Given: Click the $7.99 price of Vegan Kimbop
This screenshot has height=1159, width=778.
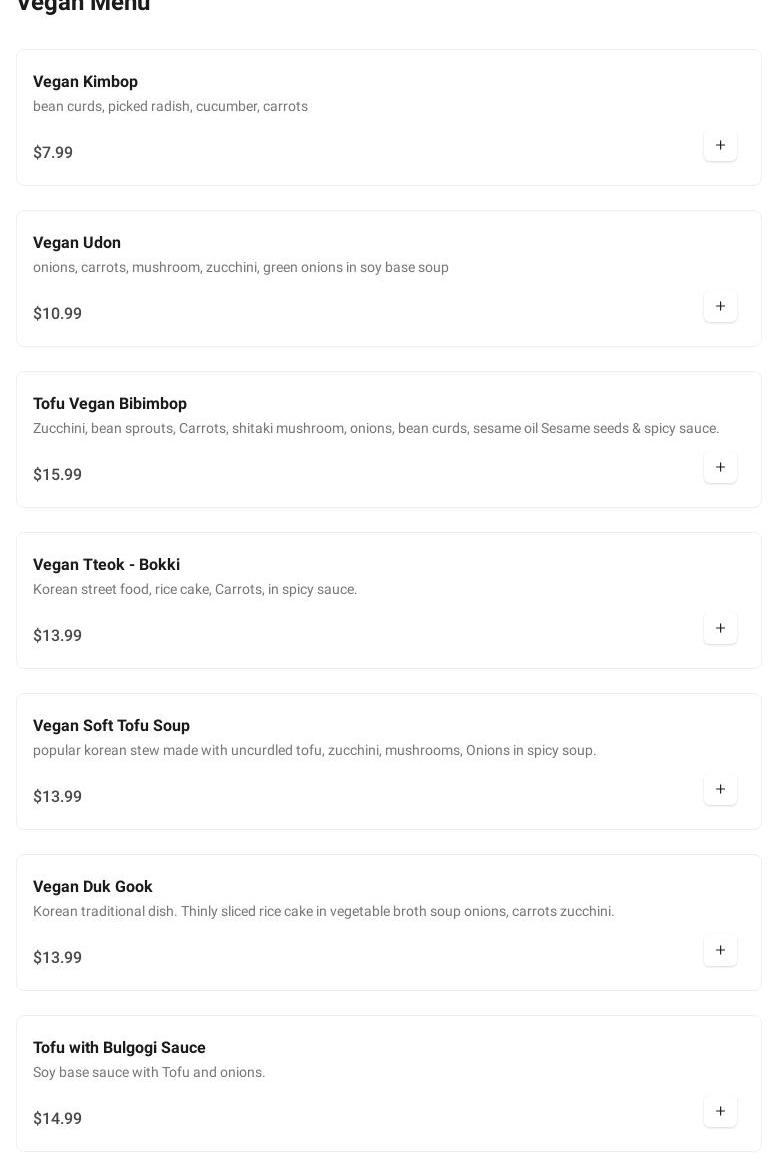Looking at the screenshot, I should click(x=53, y=153).
